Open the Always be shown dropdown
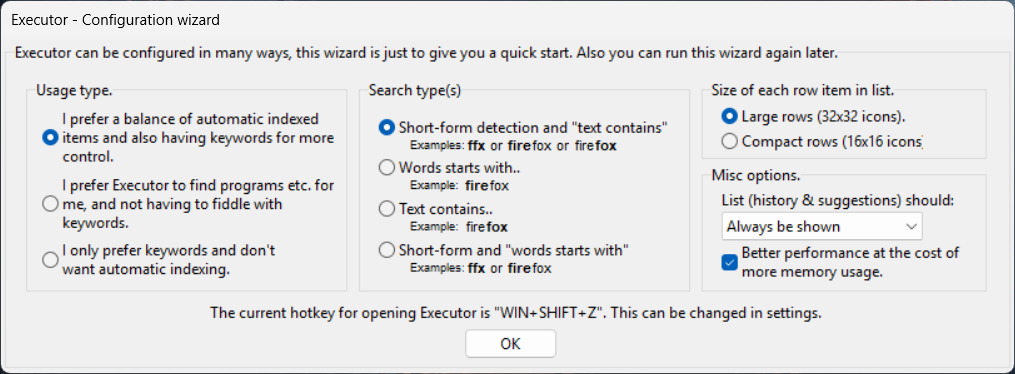 point(822,226)
